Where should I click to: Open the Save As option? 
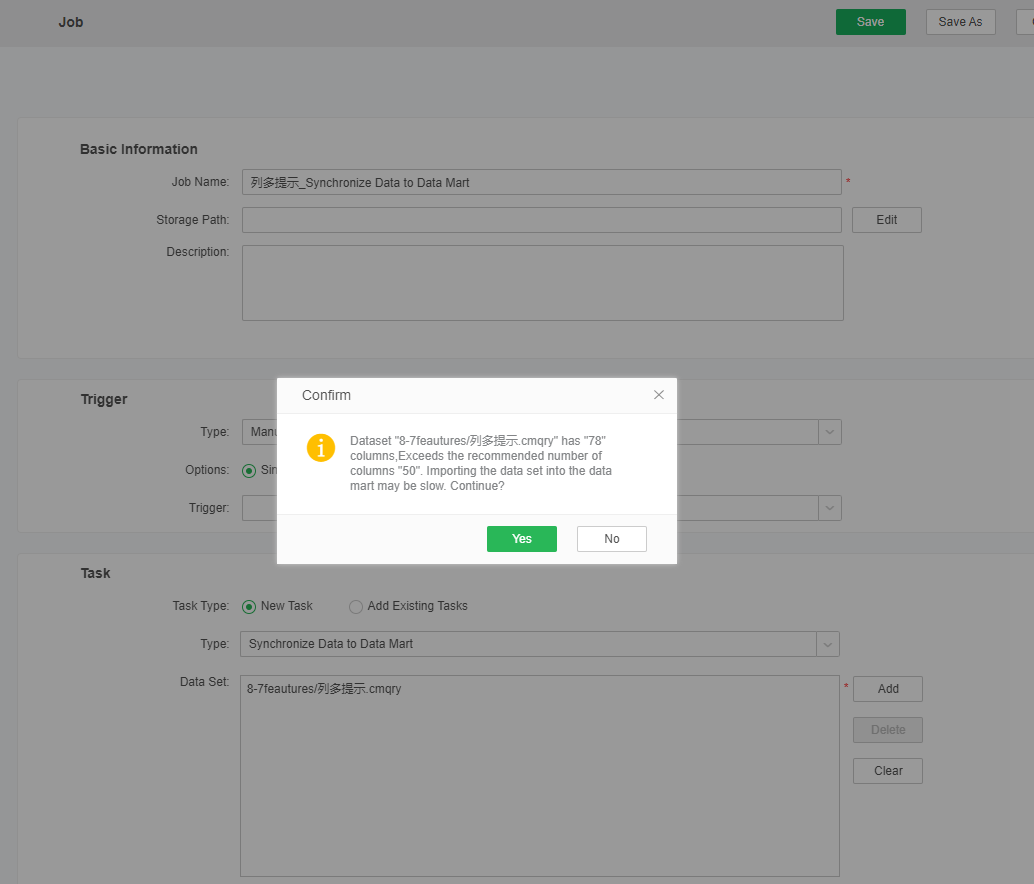960,22
